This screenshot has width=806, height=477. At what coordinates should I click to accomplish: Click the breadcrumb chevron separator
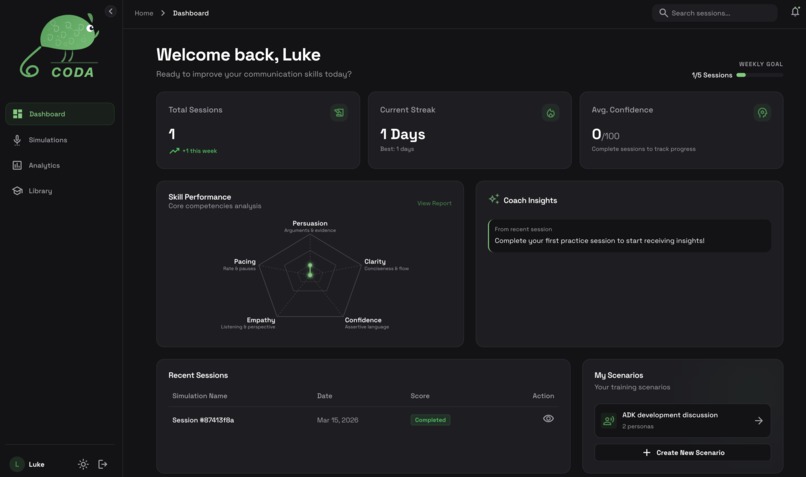163,13
